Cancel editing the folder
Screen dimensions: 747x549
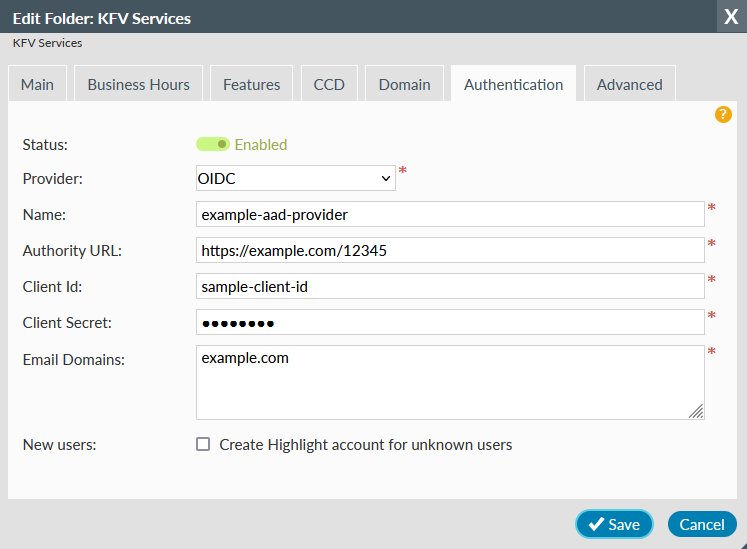point(702,524)
